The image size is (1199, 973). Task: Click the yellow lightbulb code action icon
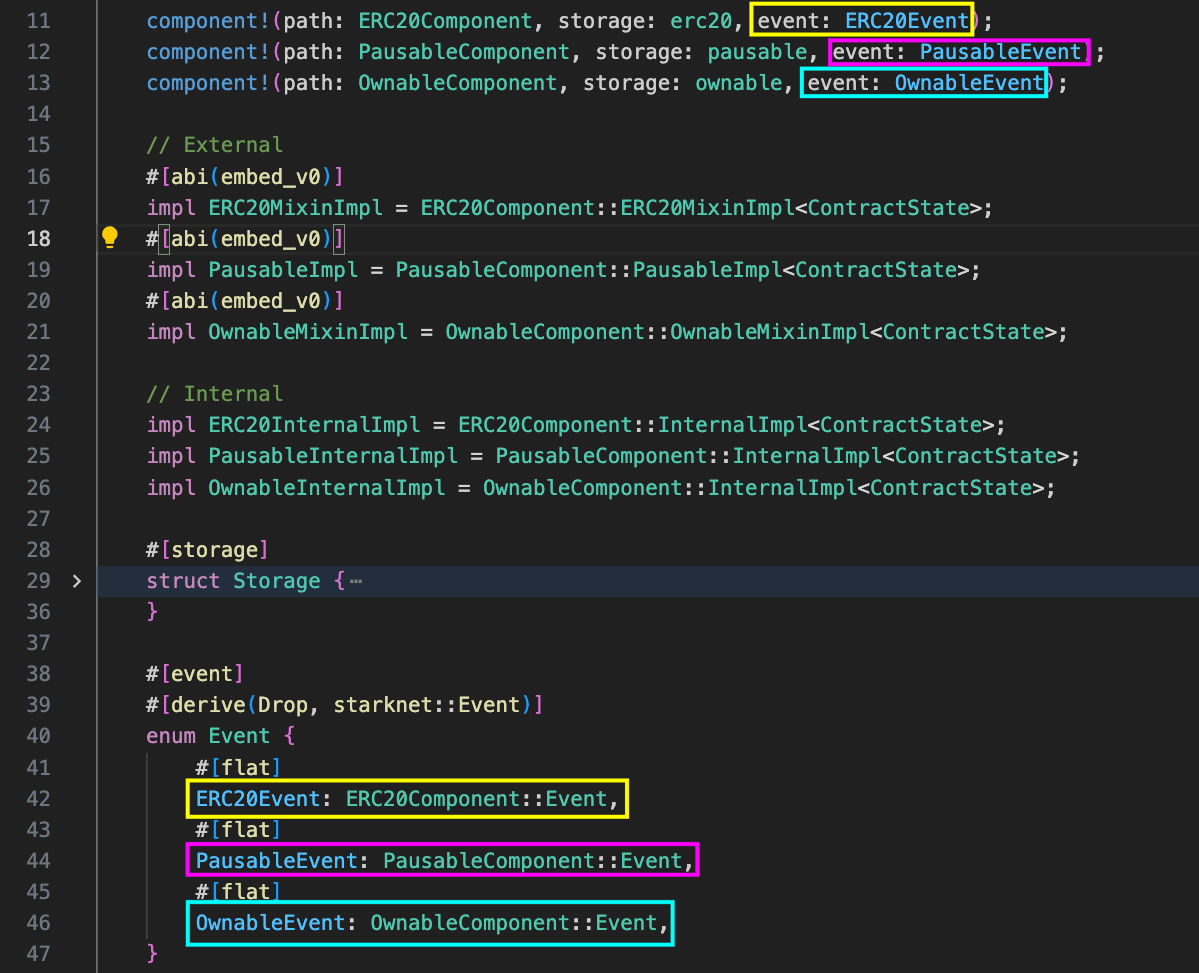pos(110,237)
